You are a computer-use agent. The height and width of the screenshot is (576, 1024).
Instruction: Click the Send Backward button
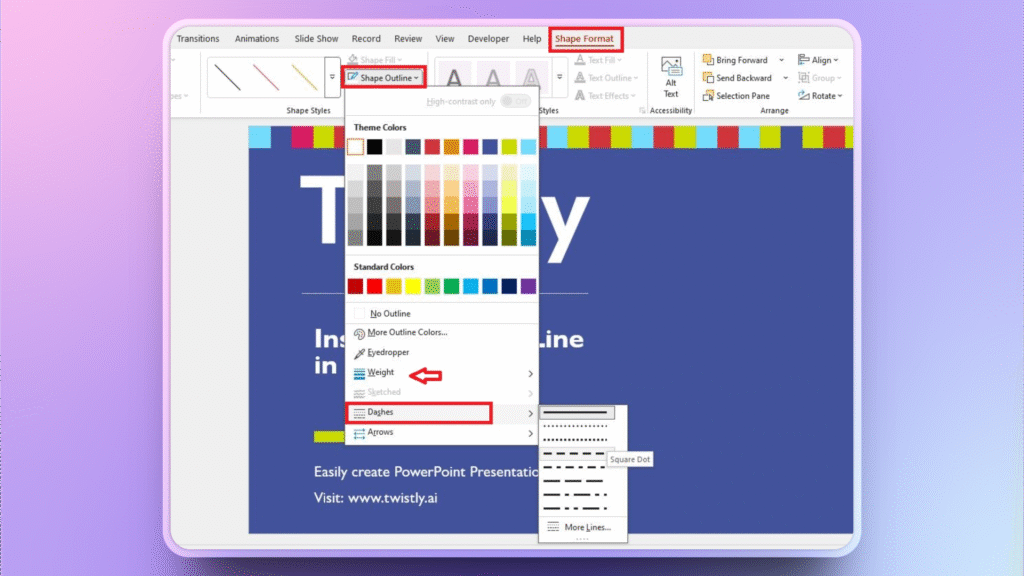click(742, 78)
